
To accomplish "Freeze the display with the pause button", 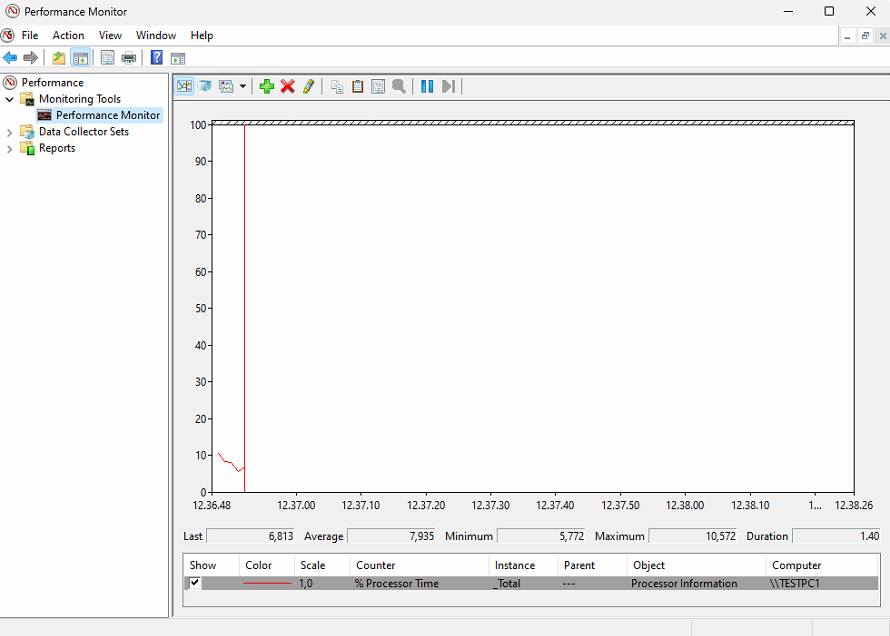I will click(427, 87).
